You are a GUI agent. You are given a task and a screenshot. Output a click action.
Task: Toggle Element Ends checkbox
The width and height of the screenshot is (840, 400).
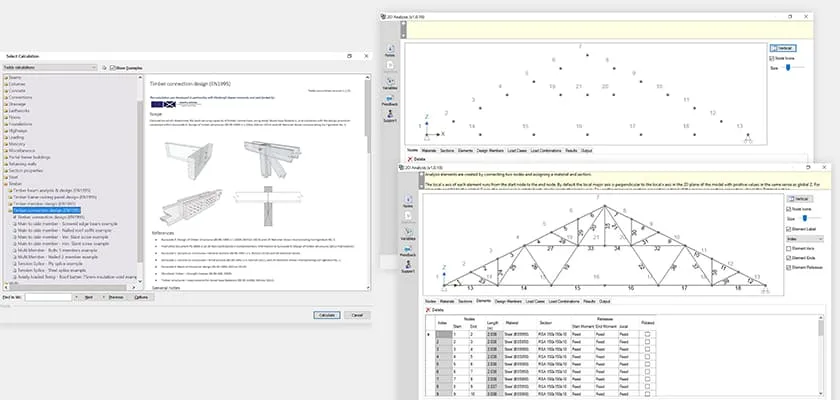(x=788, y=258)
